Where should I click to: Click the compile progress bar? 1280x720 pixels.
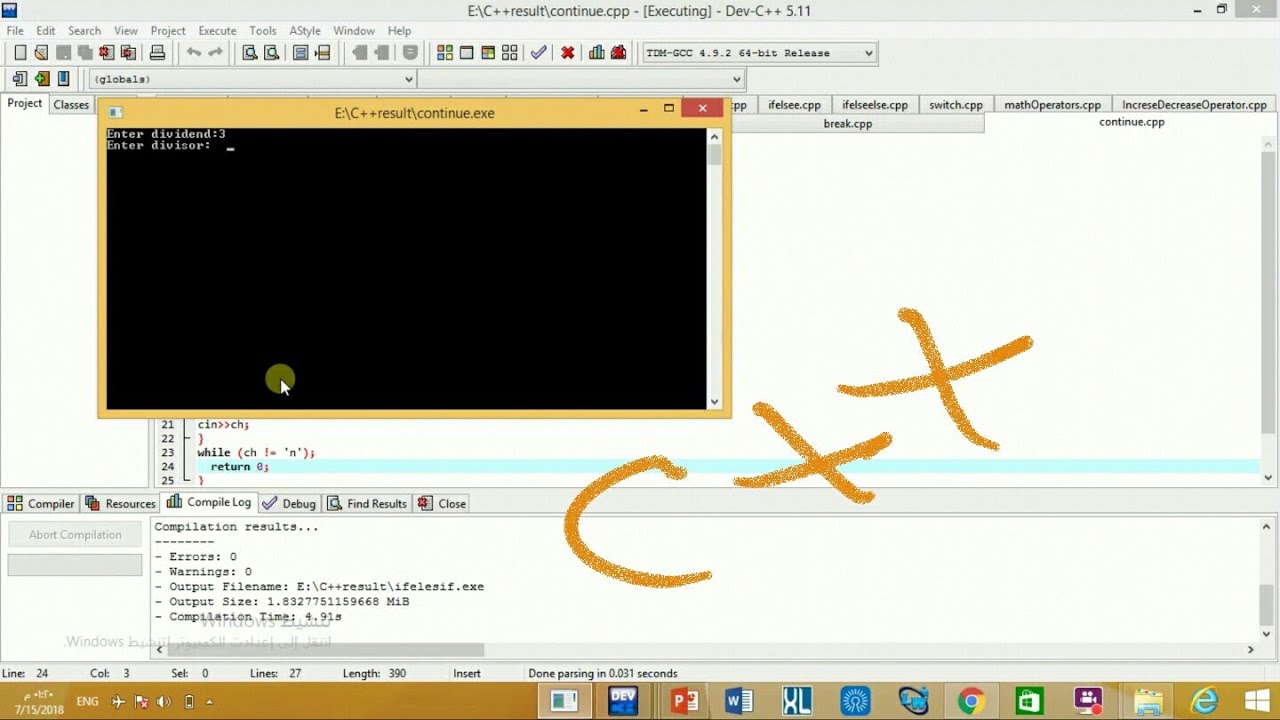(75, 565)
